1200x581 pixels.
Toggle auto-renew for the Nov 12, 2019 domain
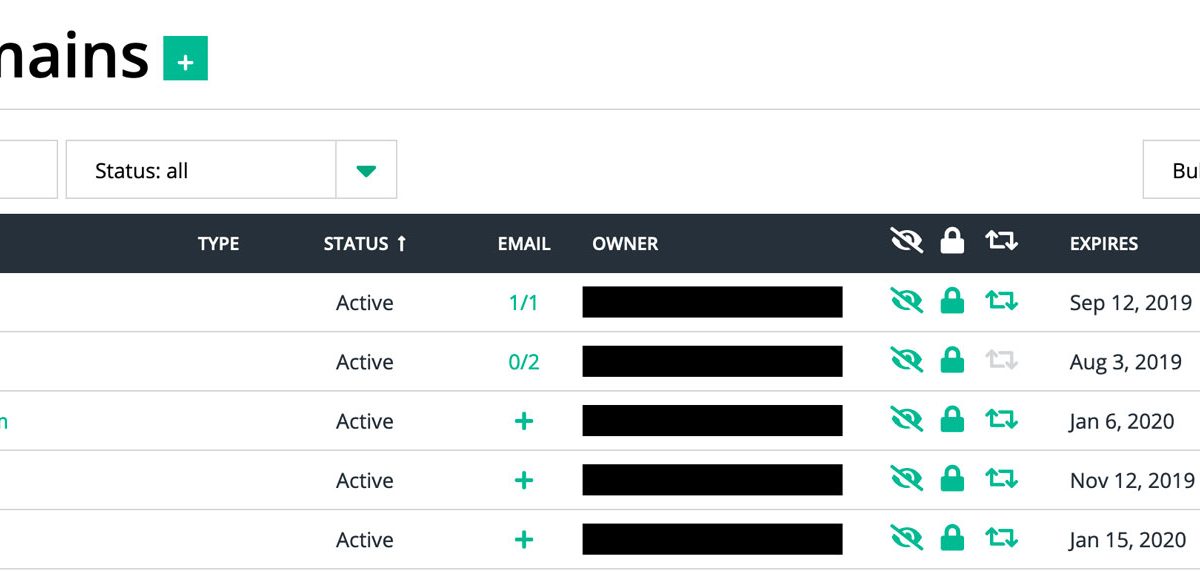pyautogui.click(x=1001, y=479)
